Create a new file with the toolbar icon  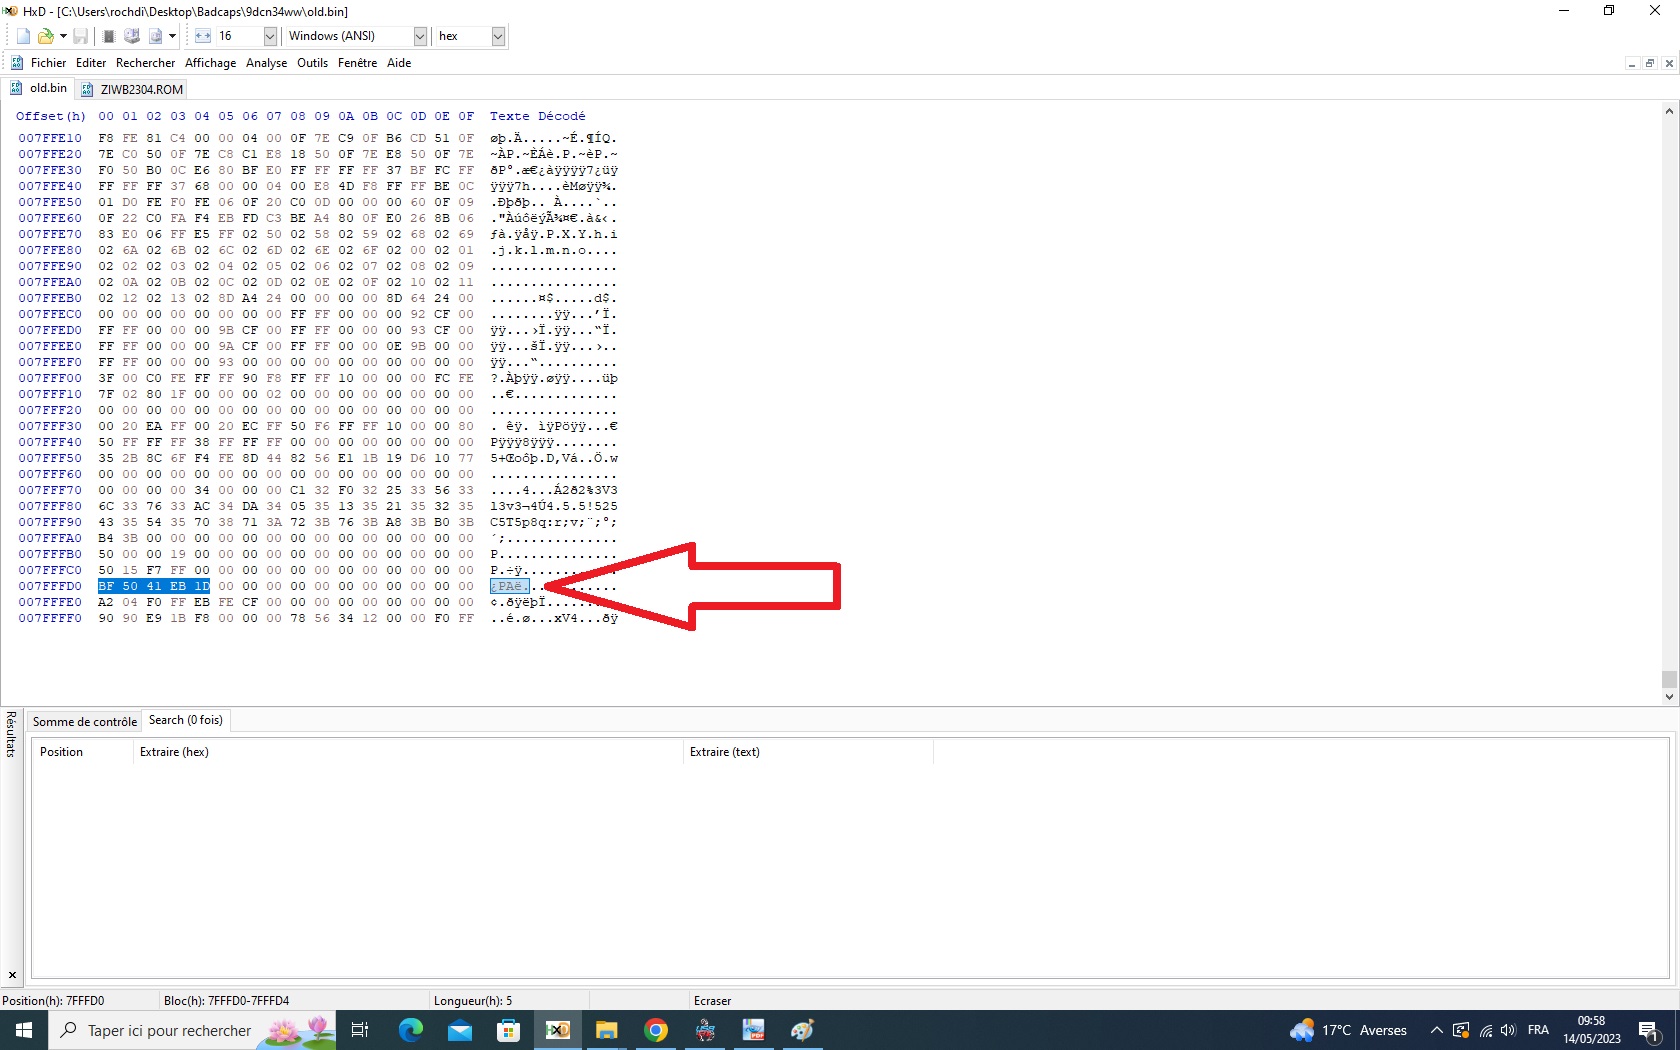pos(23,36)
